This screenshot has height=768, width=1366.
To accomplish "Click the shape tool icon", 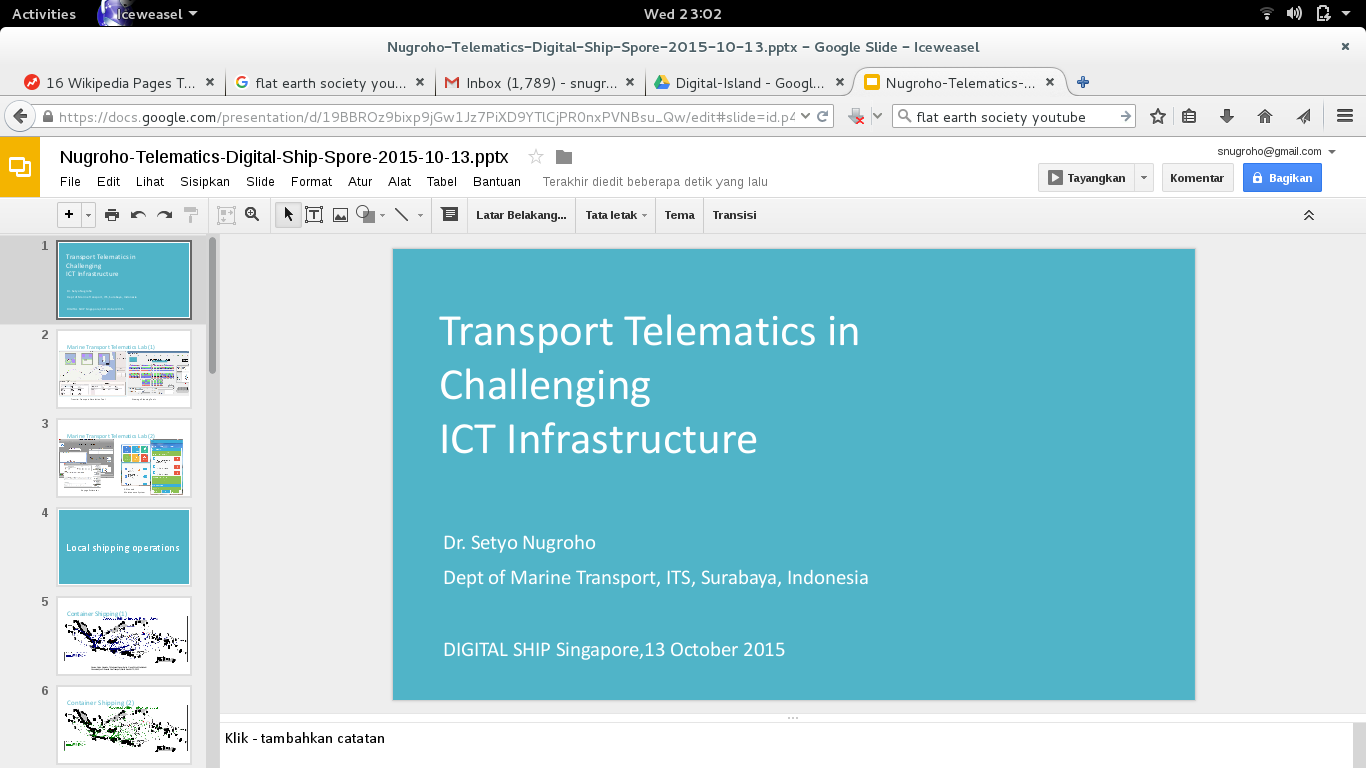I will point(365,215).
